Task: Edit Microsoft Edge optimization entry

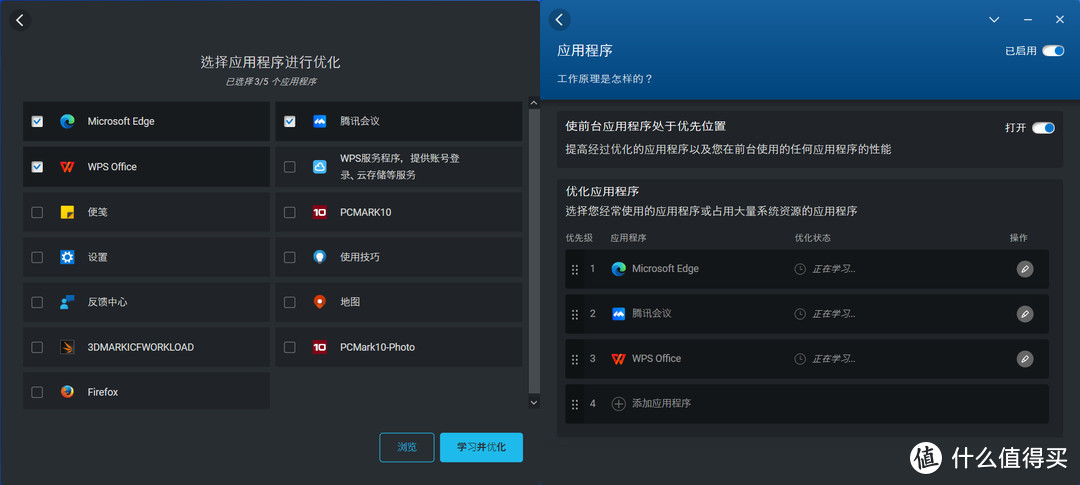Action: click(x=1025, y=269)
